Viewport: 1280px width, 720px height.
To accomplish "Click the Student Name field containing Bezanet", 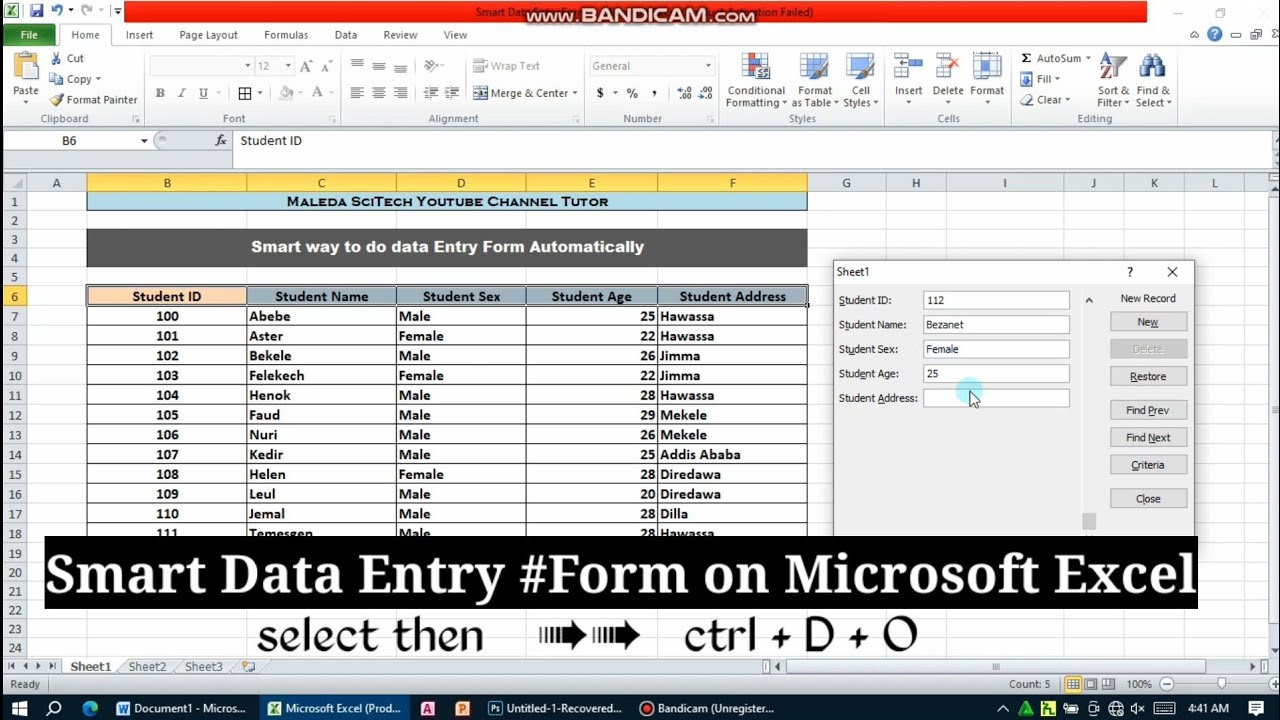I will click(996, 325).
